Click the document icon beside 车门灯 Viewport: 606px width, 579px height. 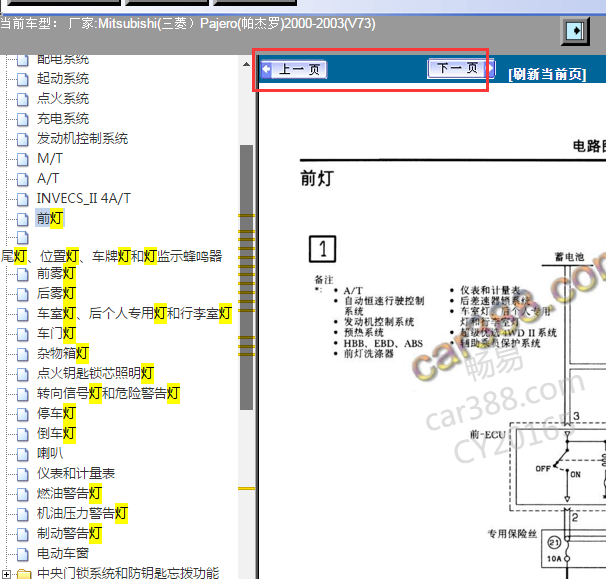point(23,334)
